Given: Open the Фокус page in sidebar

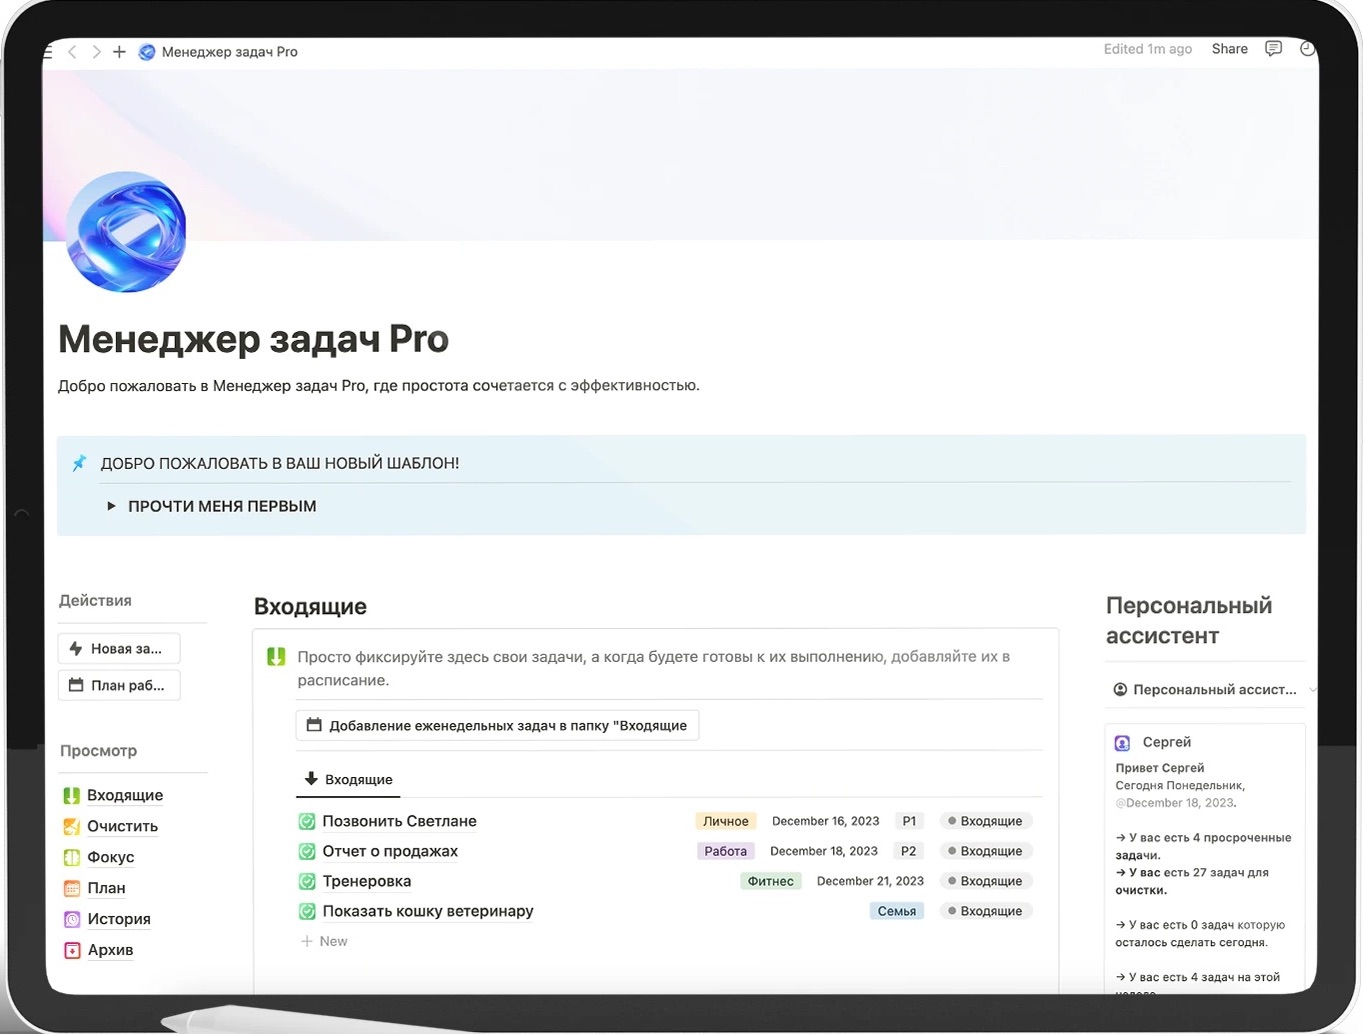Looking at the screenshot, I should coord(110,857).
